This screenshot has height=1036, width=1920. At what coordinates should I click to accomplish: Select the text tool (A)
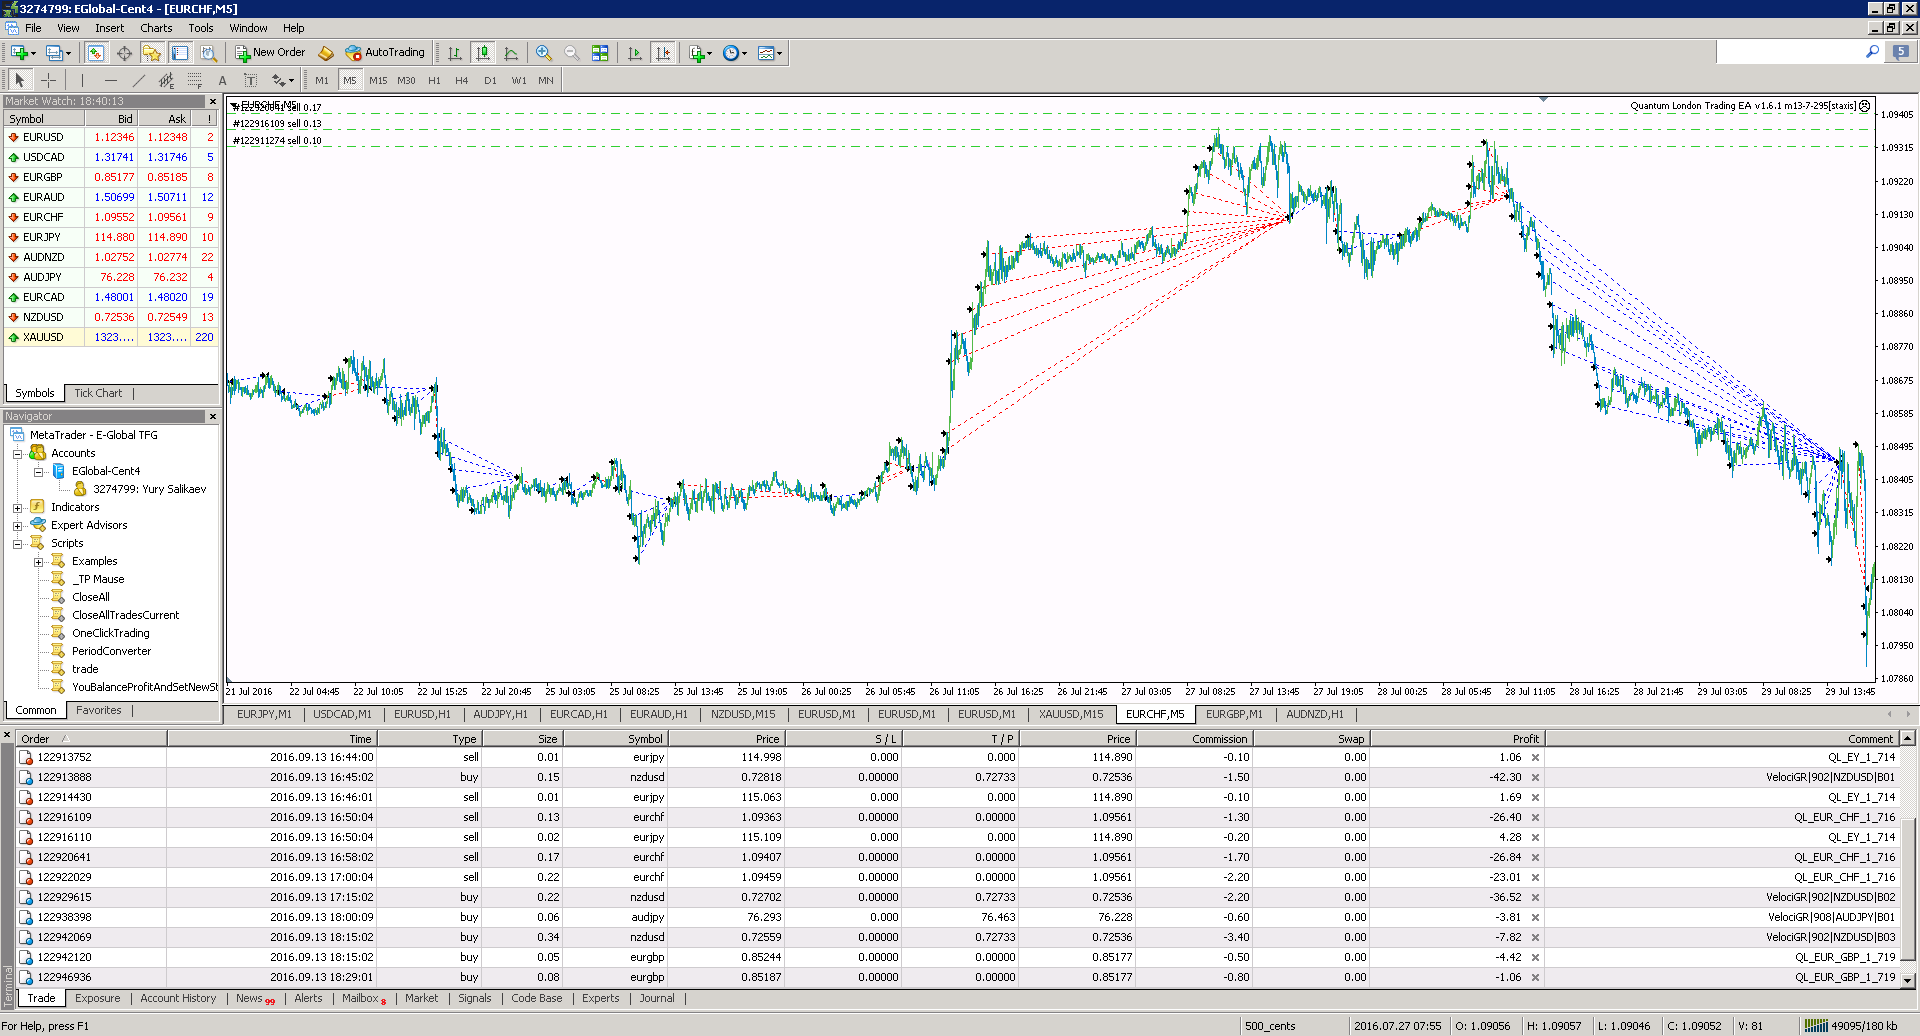pyautogui.click(x=222, y=80)
